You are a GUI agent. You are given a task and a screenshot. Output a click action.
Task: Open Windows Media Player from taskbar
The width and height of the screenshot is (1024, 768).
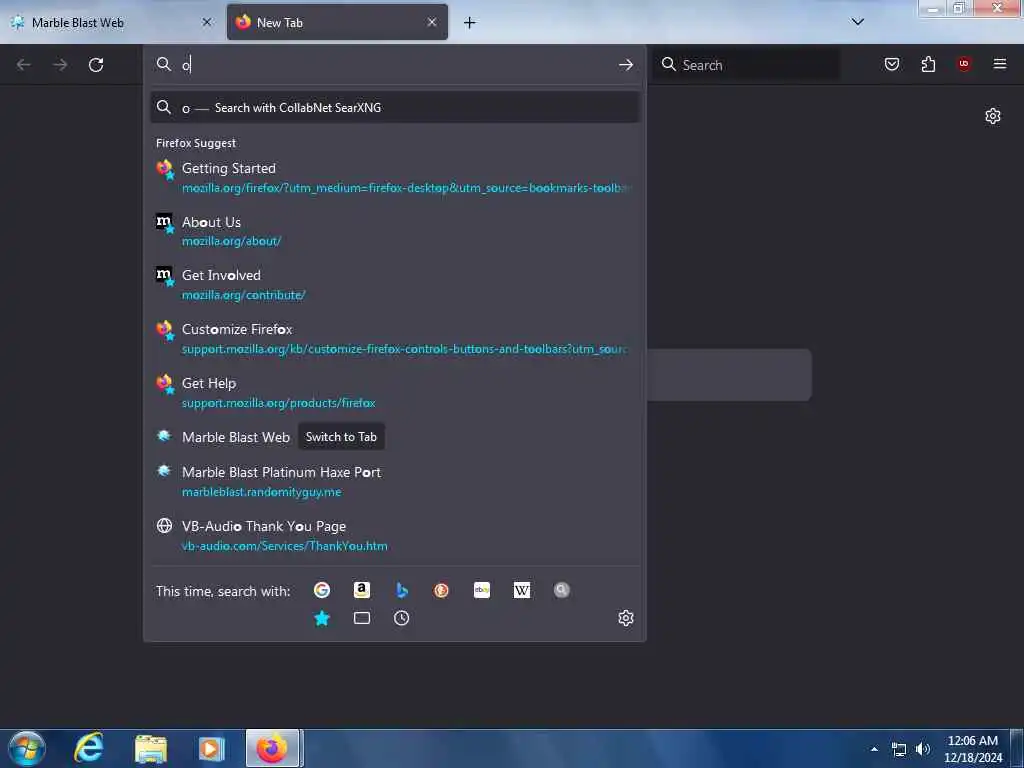211,749
